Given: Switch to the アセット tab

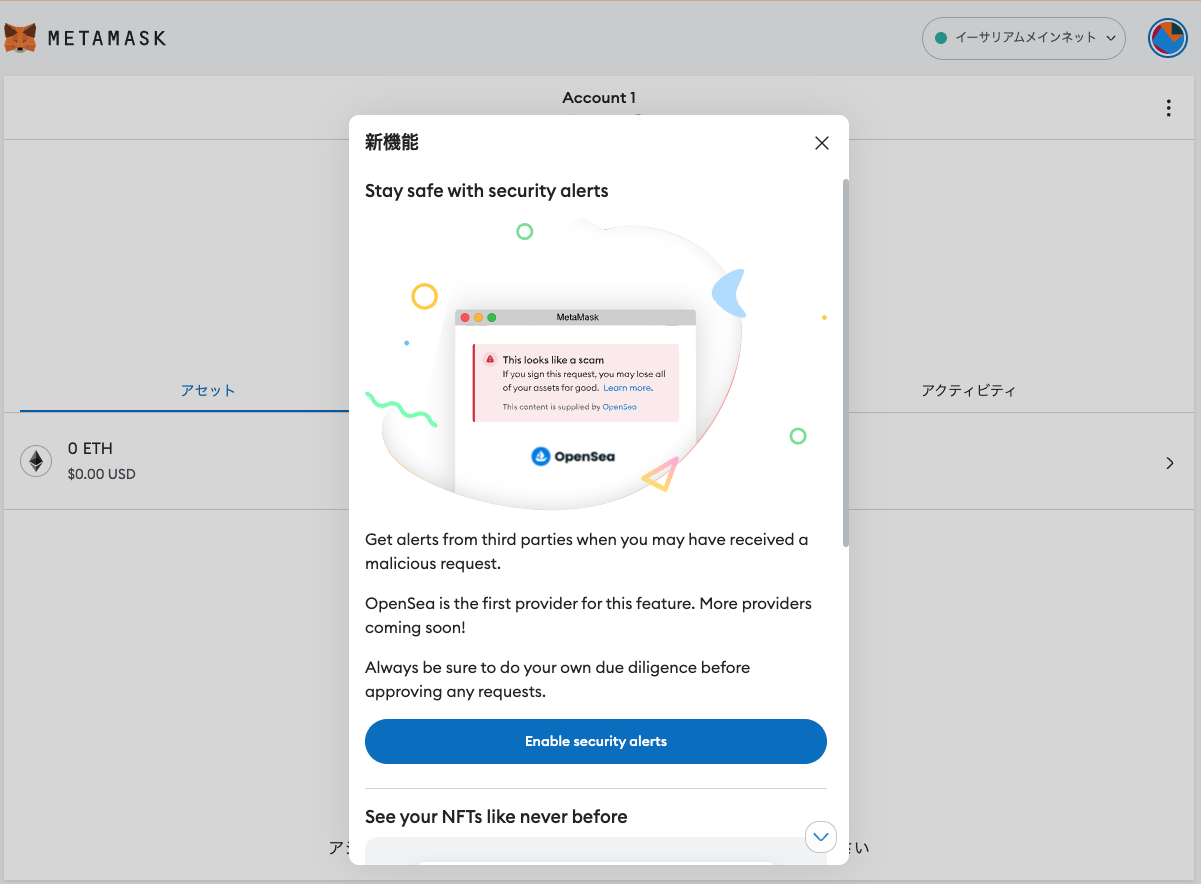Looking at the screenshot, I should [208, 391].
